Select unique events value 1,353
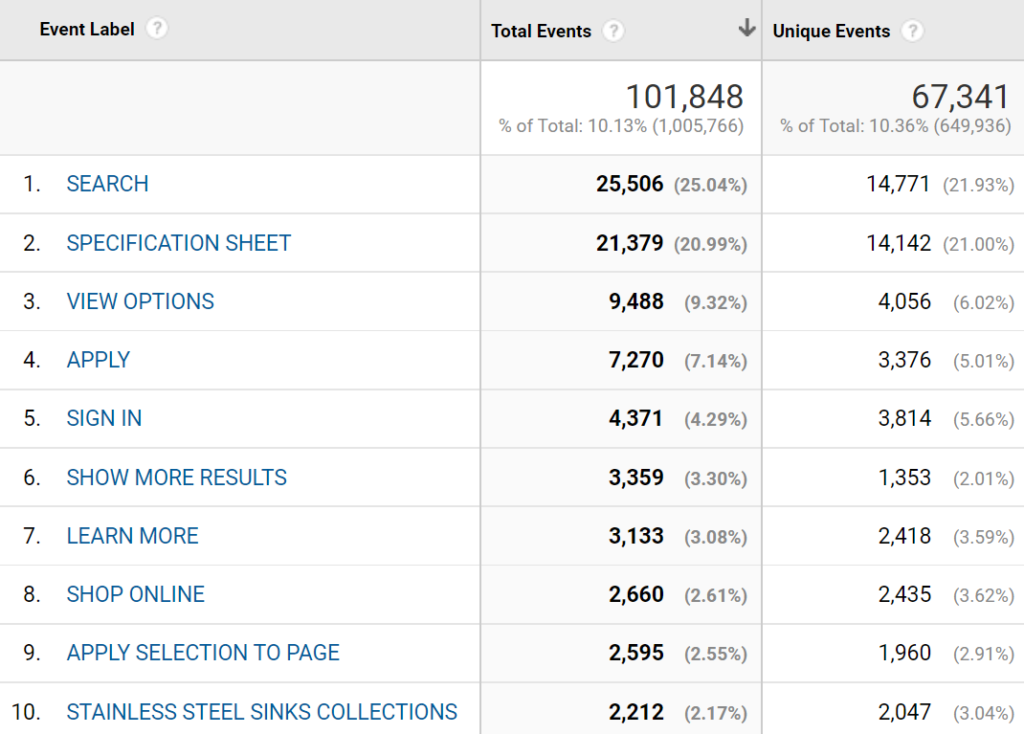This screenshot has height=734, width=1024. (904, 477)
